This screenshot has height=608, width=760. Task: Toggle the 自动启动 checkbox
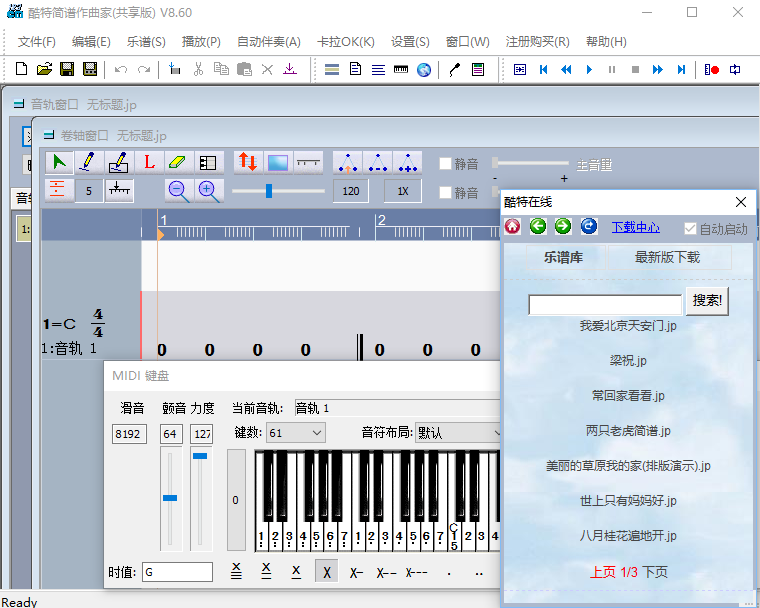690,229
